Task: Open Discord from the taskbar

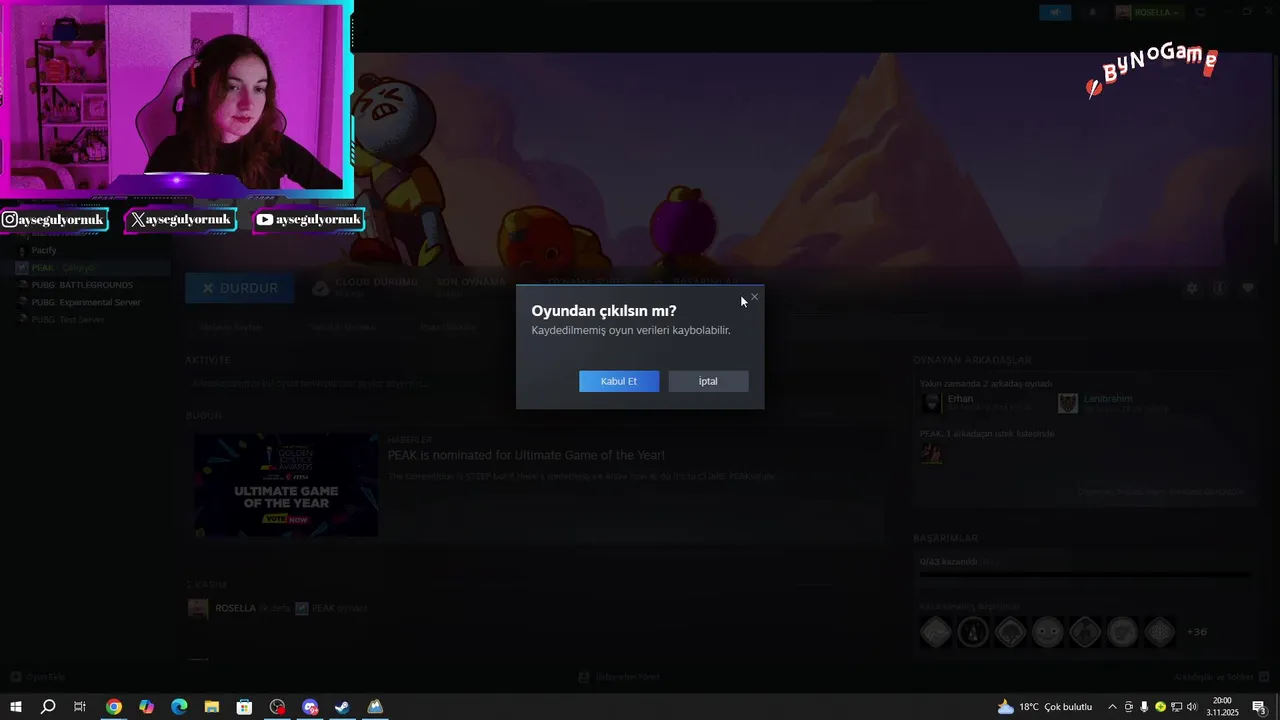Action: [310, 707]
